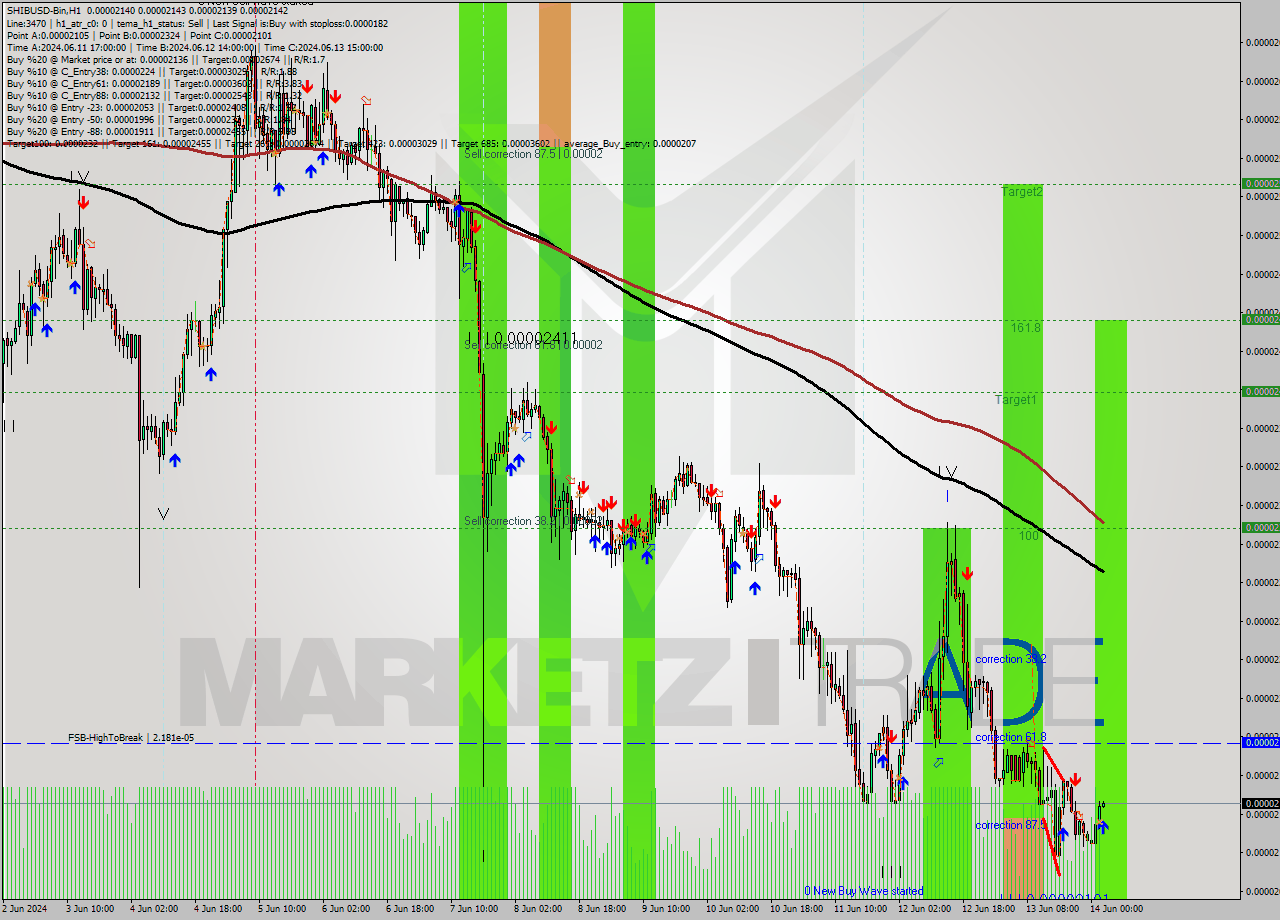The image size is (1280, 920).
Task: Click the '8 Jun 18:00' time label
Action: point(602,909)
